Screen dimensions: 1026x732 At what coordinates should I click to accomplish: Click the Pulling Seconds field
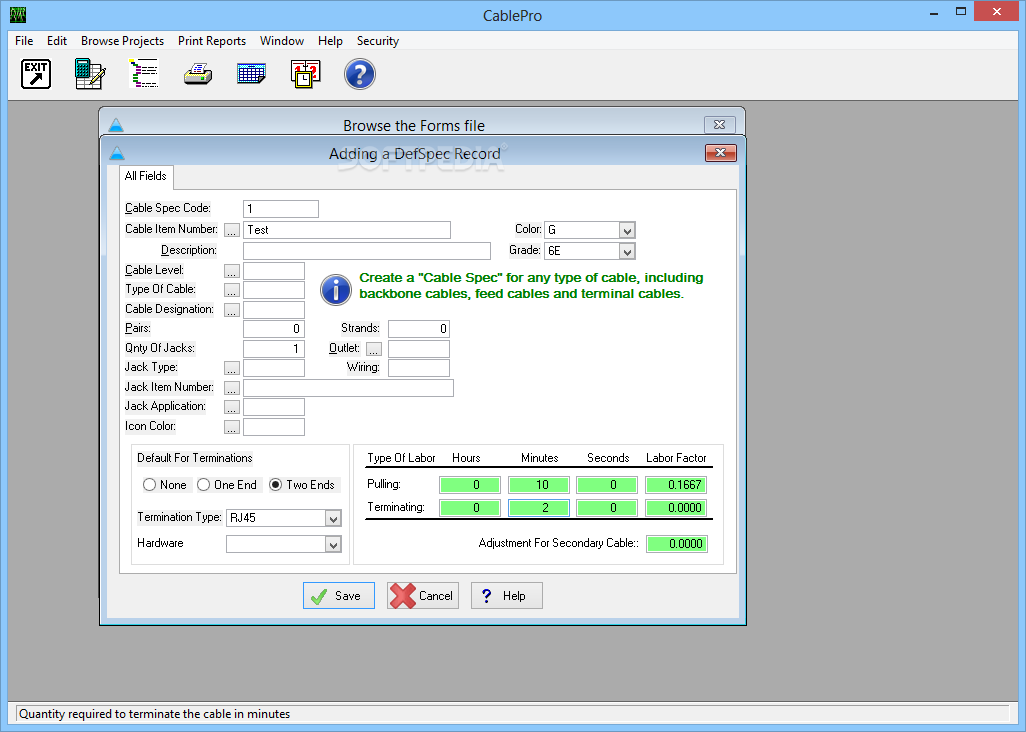pos(607,485)
